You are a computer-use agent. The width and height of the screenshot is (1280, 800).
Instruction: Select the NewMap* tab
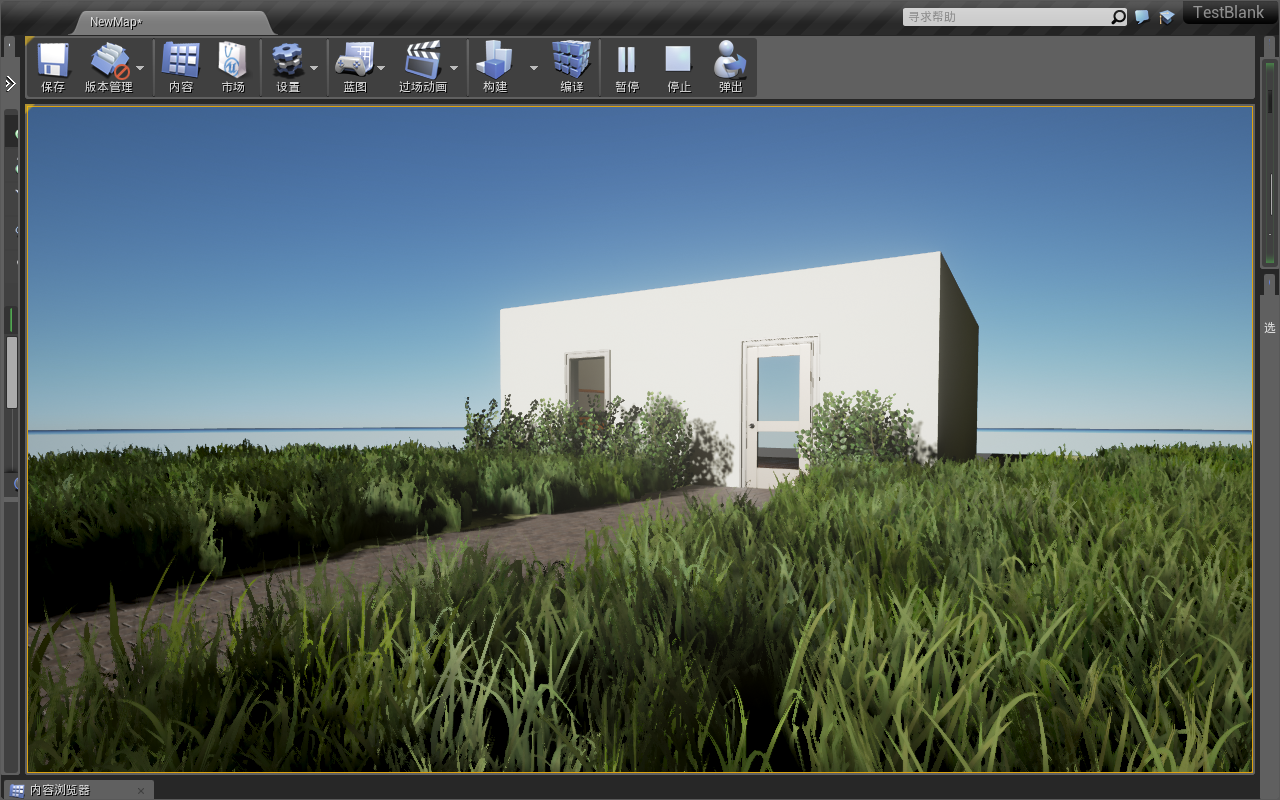116,22
